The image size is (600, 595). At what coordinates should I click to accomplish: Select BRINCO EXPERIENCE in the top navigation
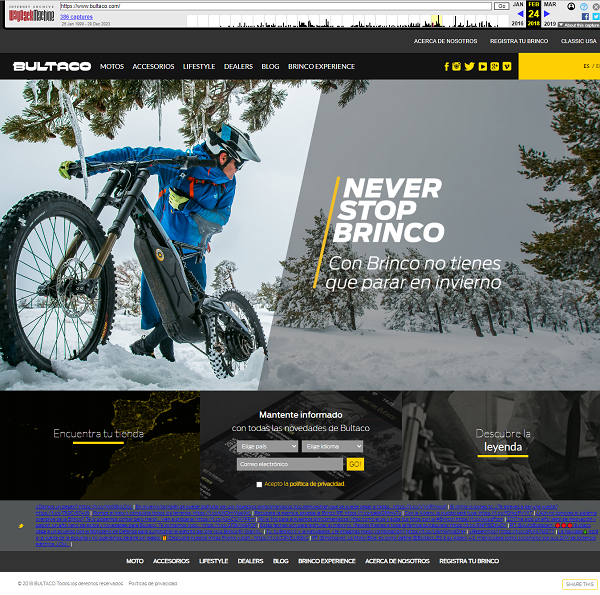pyautogui.click(x=321, y=67)
